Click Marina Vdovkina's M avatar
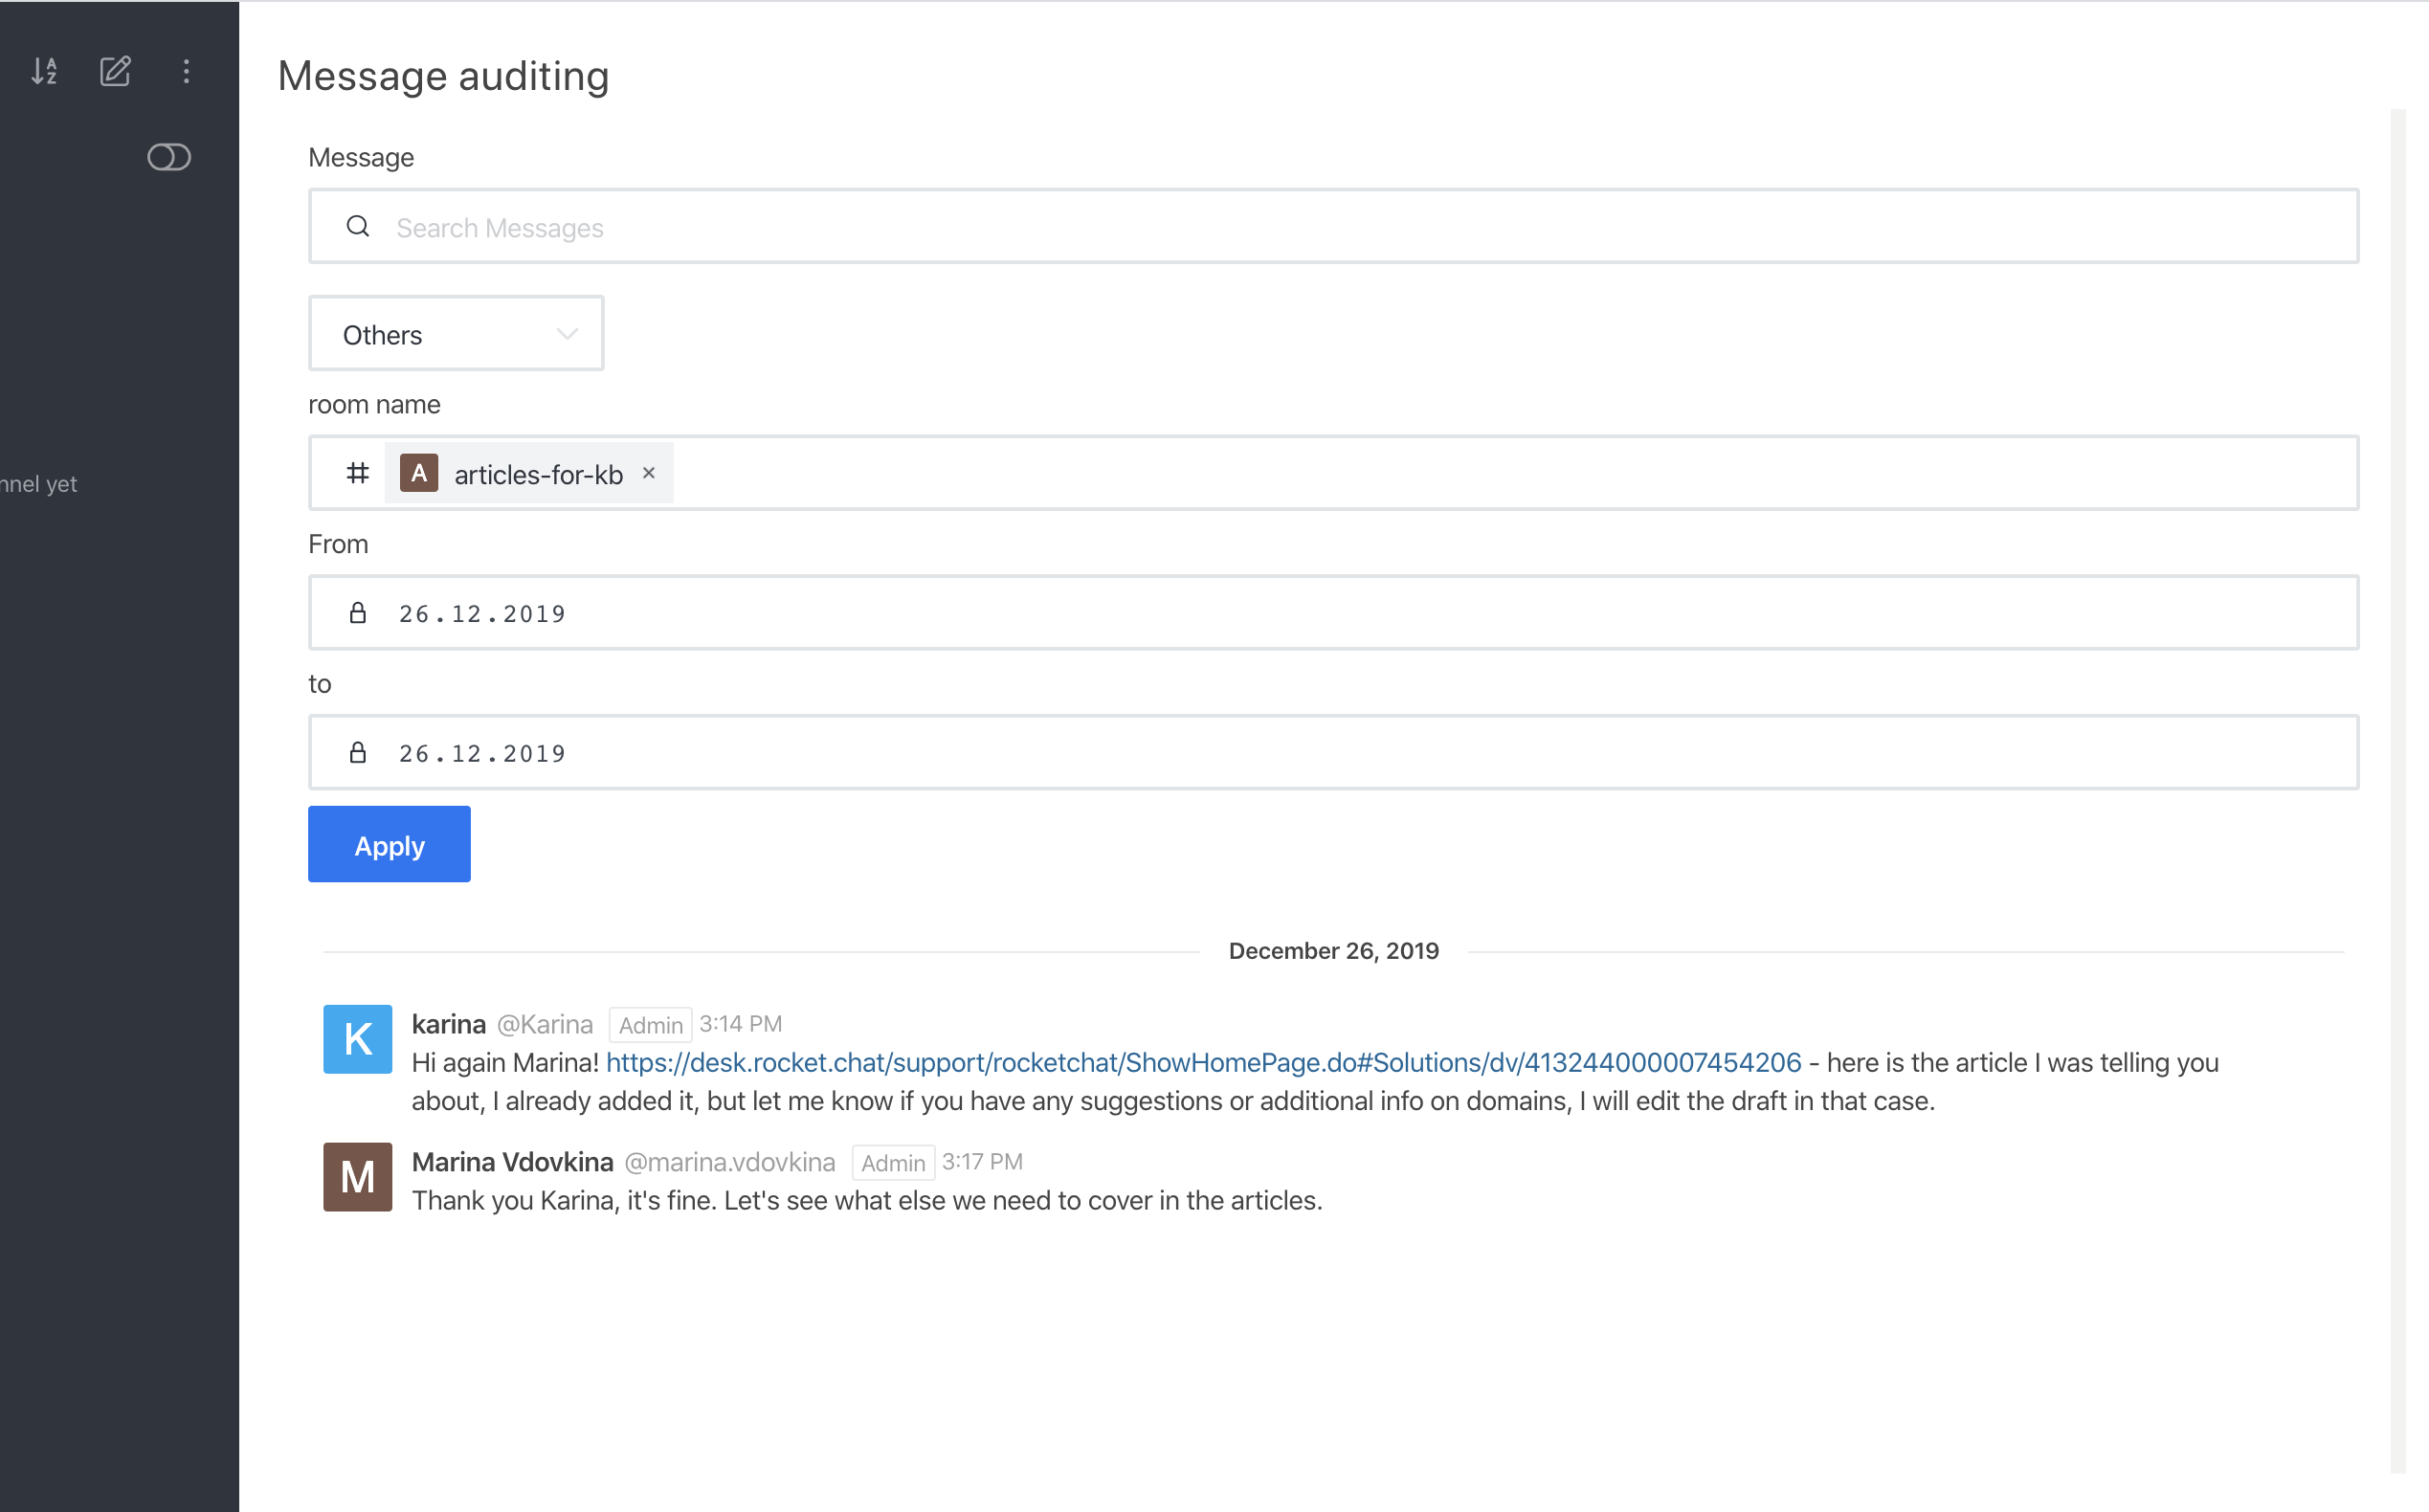Viewport: 2429px width, 1512px height. [x=357, y=1177]
